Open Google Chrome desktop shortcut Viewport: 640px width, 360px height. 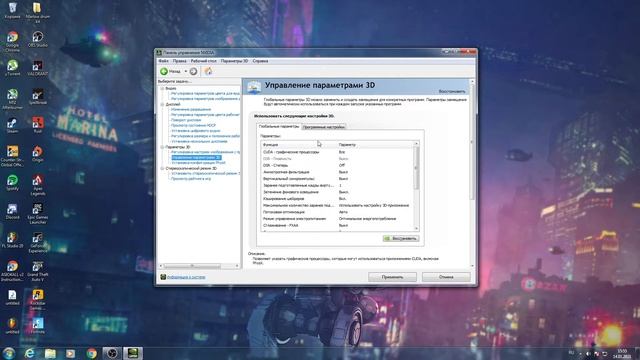(x=12, y=41)
